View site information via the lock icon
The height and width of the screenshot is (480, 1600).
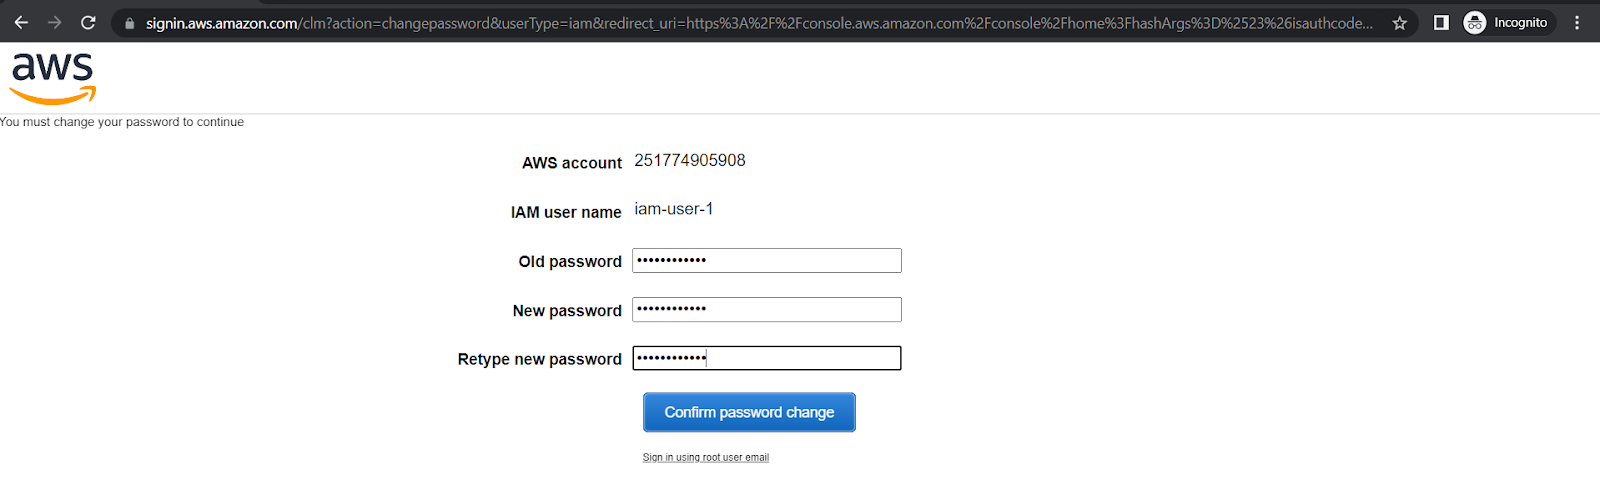[129, 23]
